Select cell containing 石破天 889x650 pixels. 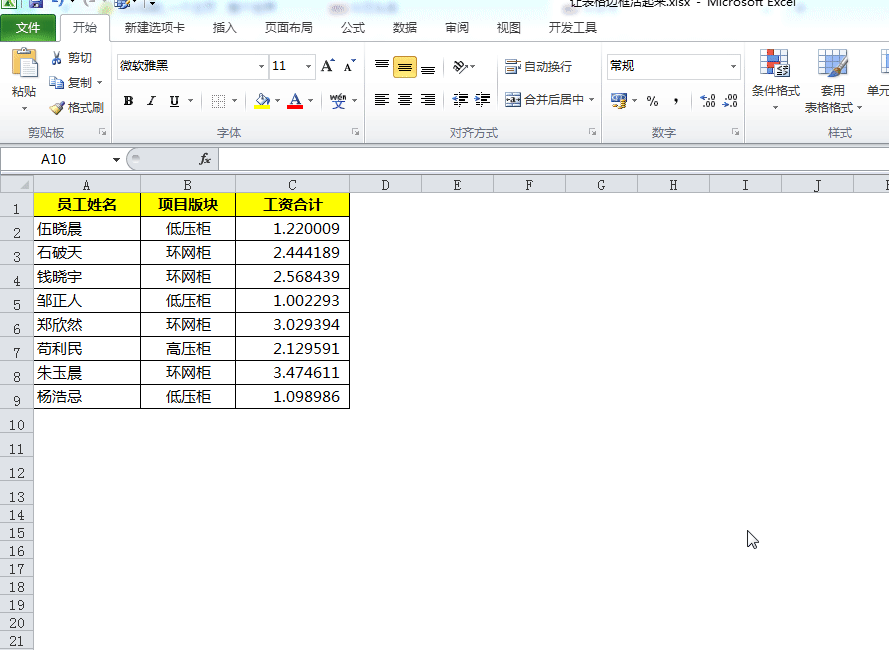pyautogui.click(x=87, y=252)
